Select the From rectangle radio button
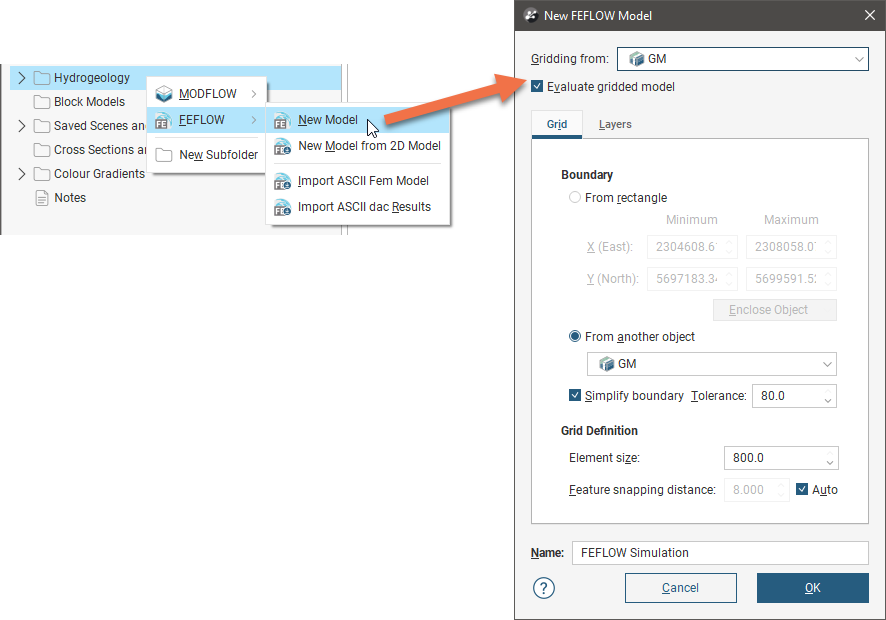Viewport: 886px width, 620px height. click(575, 198)
